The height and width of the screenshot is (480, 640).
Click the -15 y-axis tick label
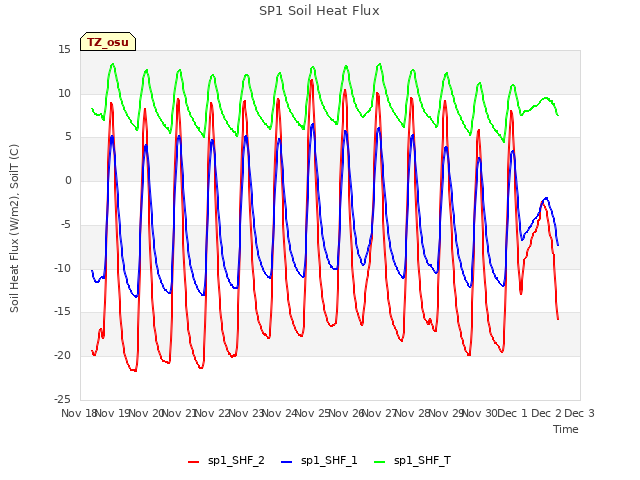pos(63,312)
